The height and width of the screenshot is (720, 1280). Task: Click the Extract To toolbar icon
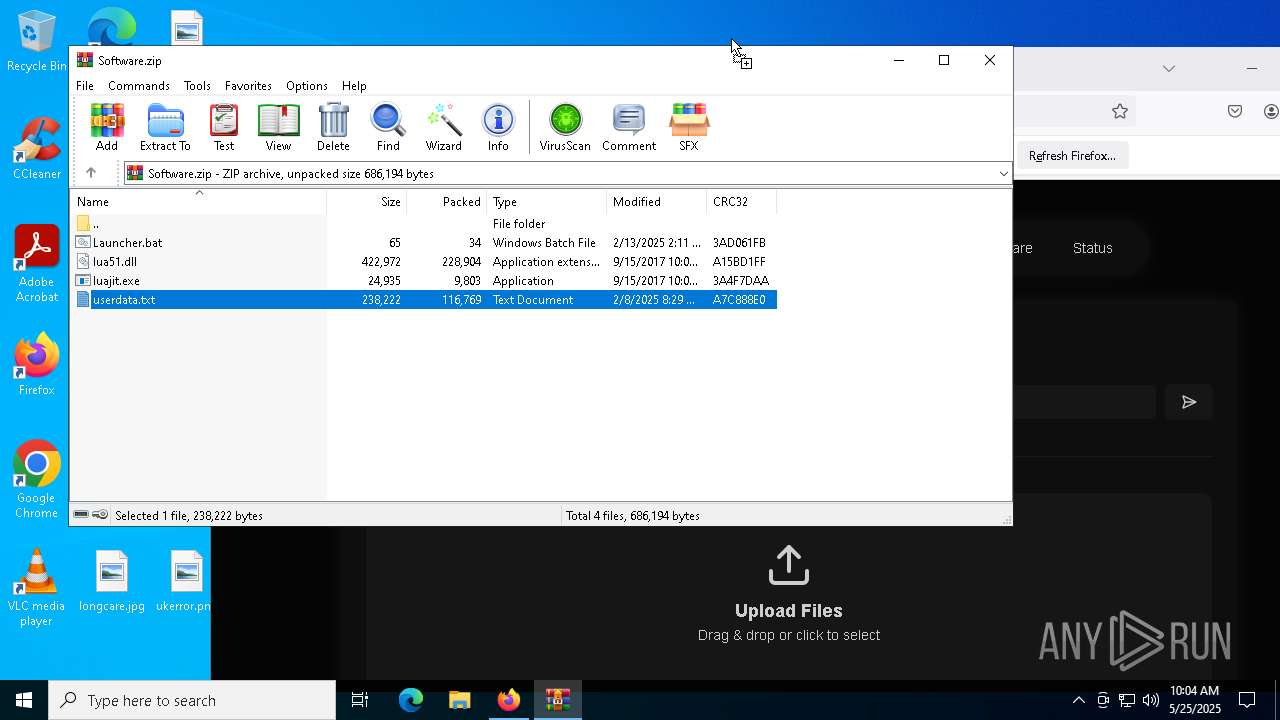[165, 127]
